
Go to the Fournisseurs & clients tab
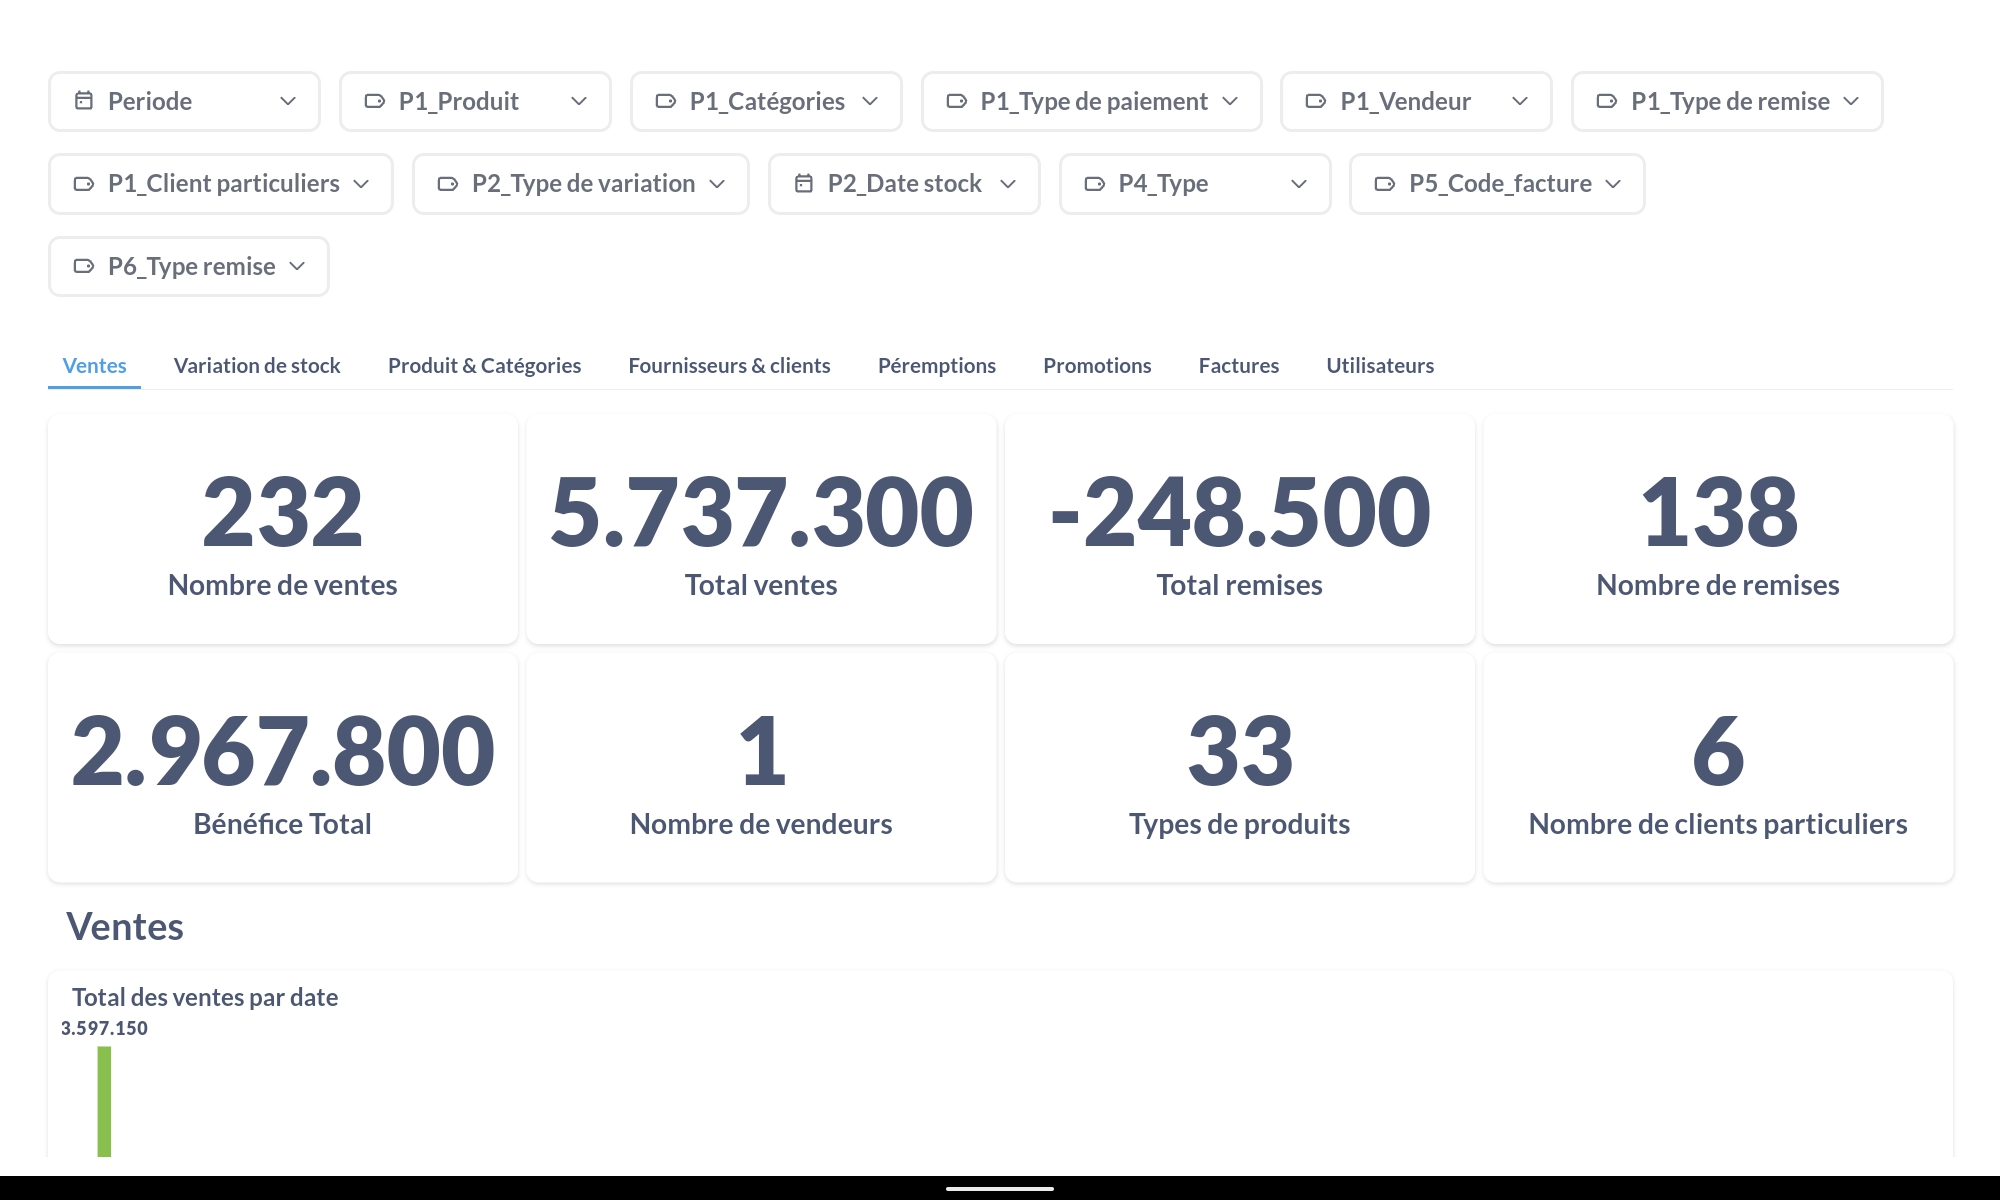point(729,366)
